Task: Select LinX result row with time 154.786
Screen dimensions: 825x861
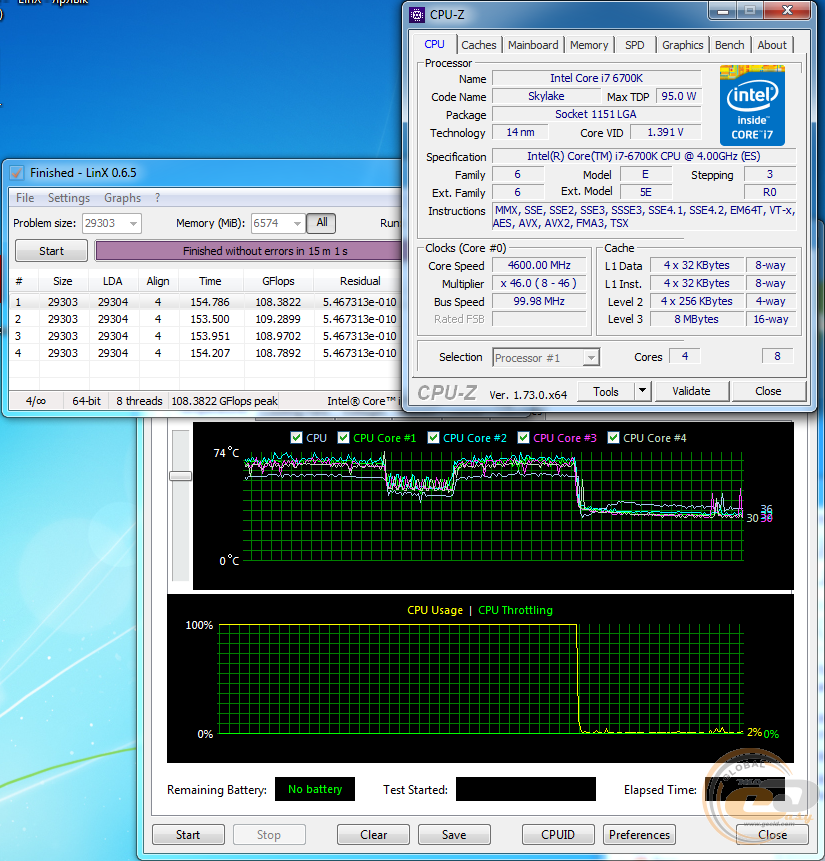Action: click(x=205, y=302)
